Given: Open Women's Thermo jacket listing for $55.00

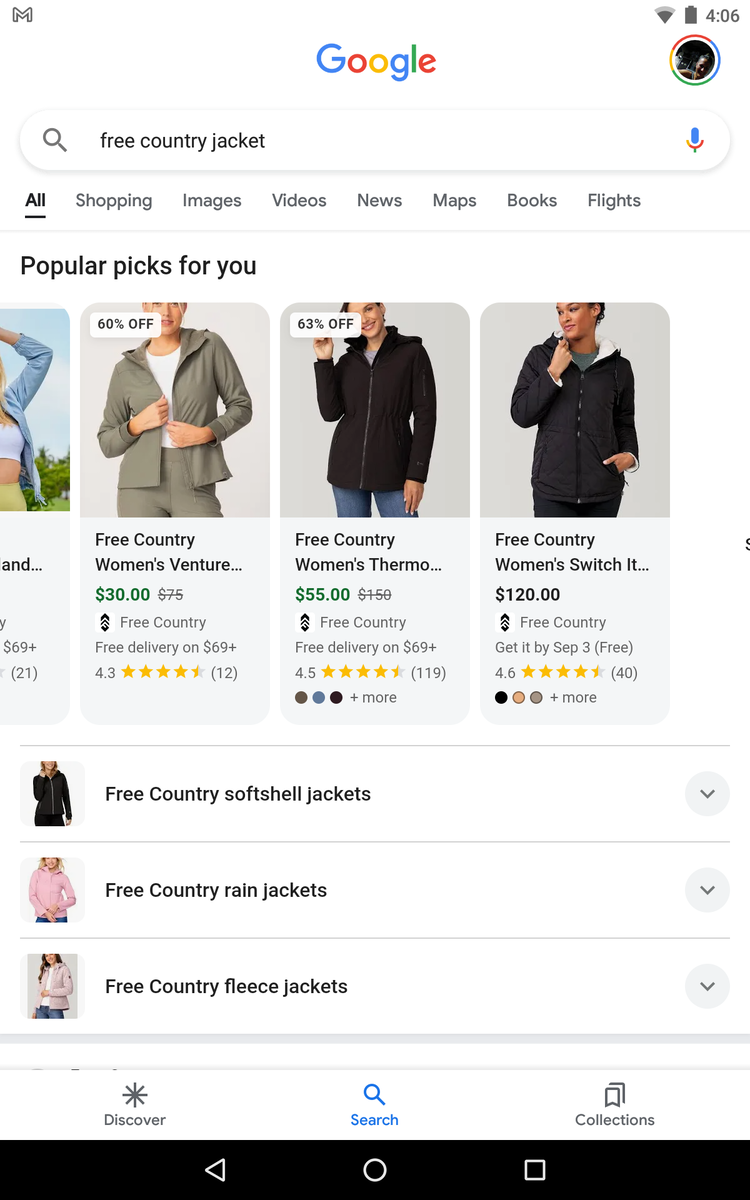Looking at the screenshot, I should [375, 513].
